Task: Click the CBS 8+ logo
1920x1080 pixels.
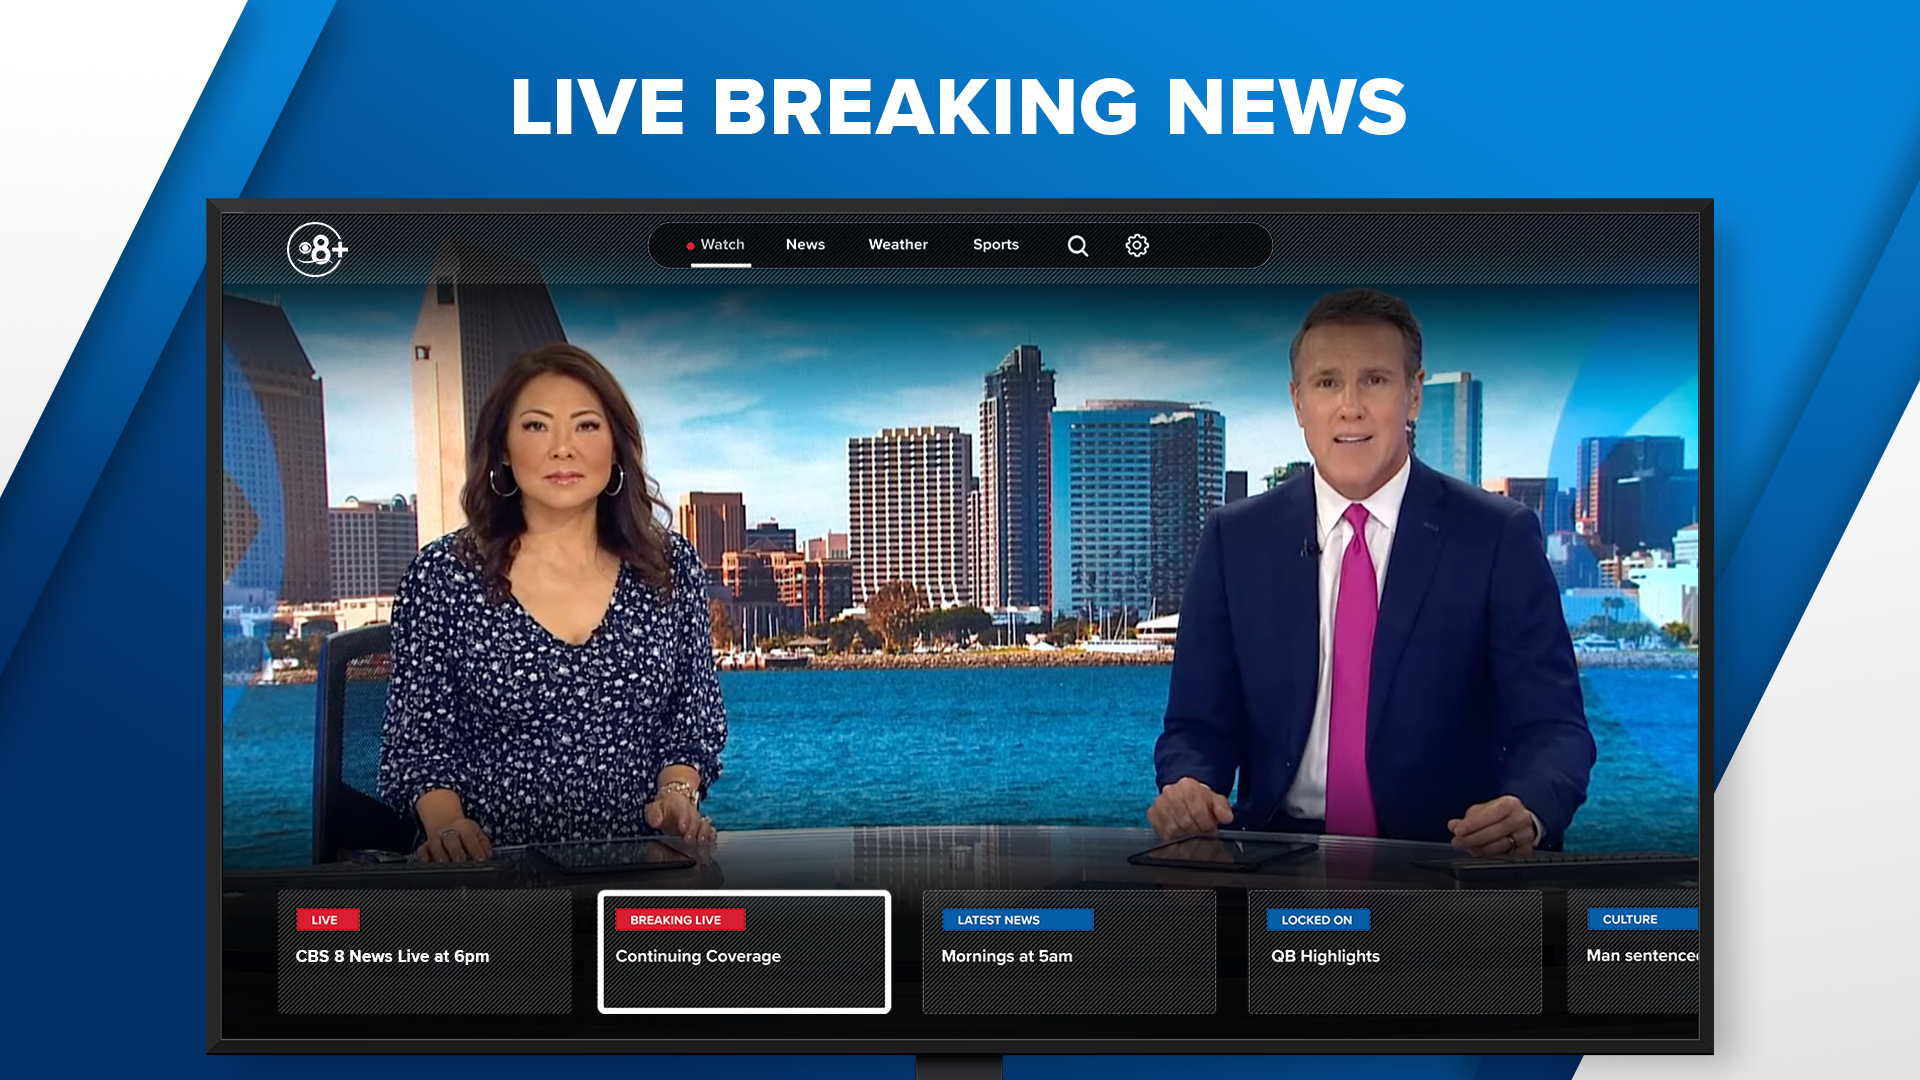Action: [317, 249]
